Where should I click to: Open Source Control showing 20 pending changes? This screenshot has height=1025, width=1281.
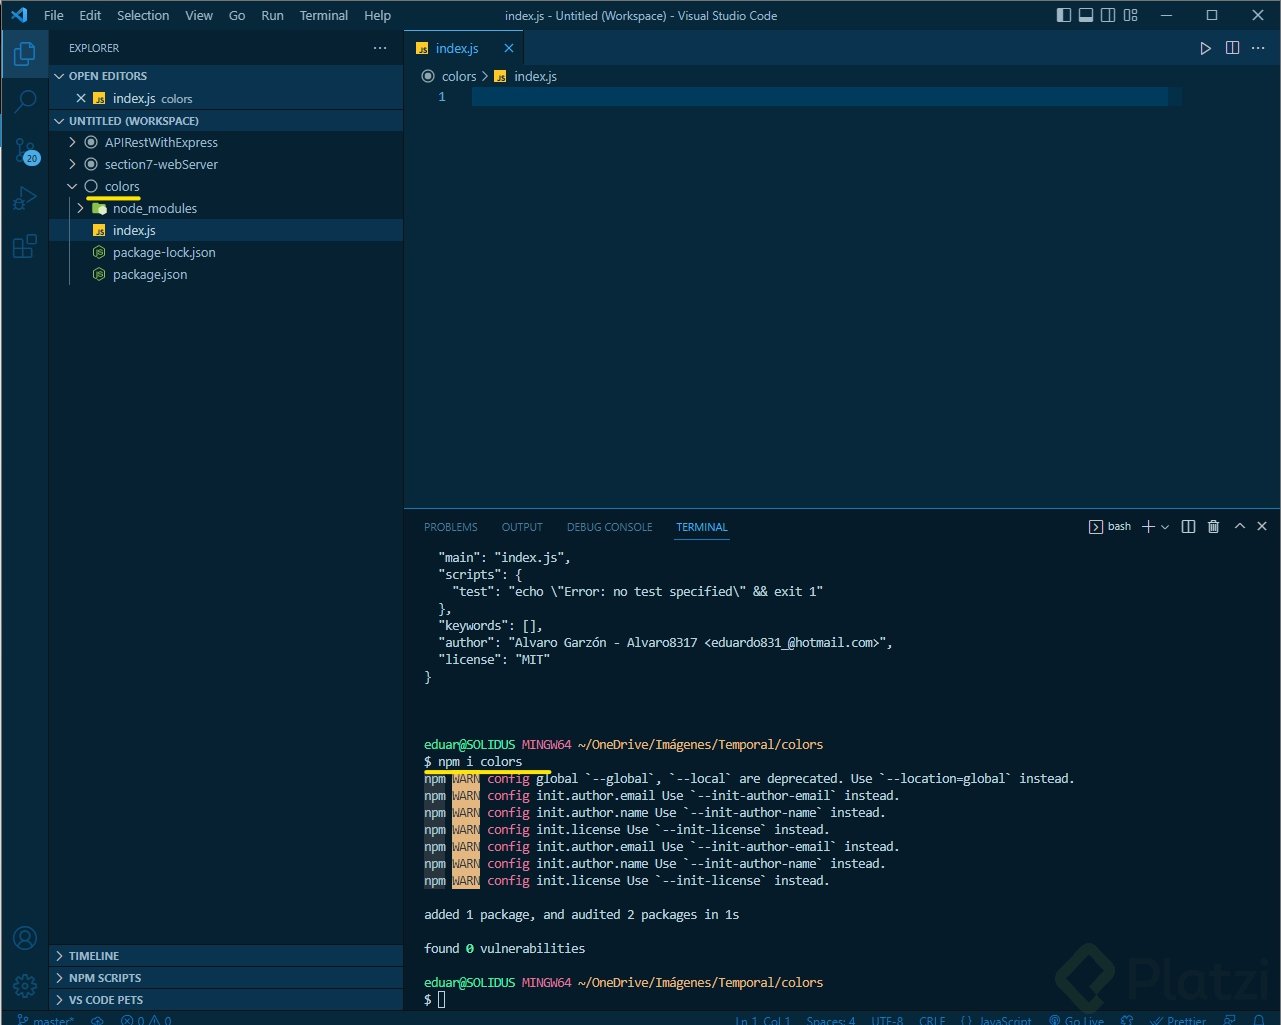tap(25, 150)
